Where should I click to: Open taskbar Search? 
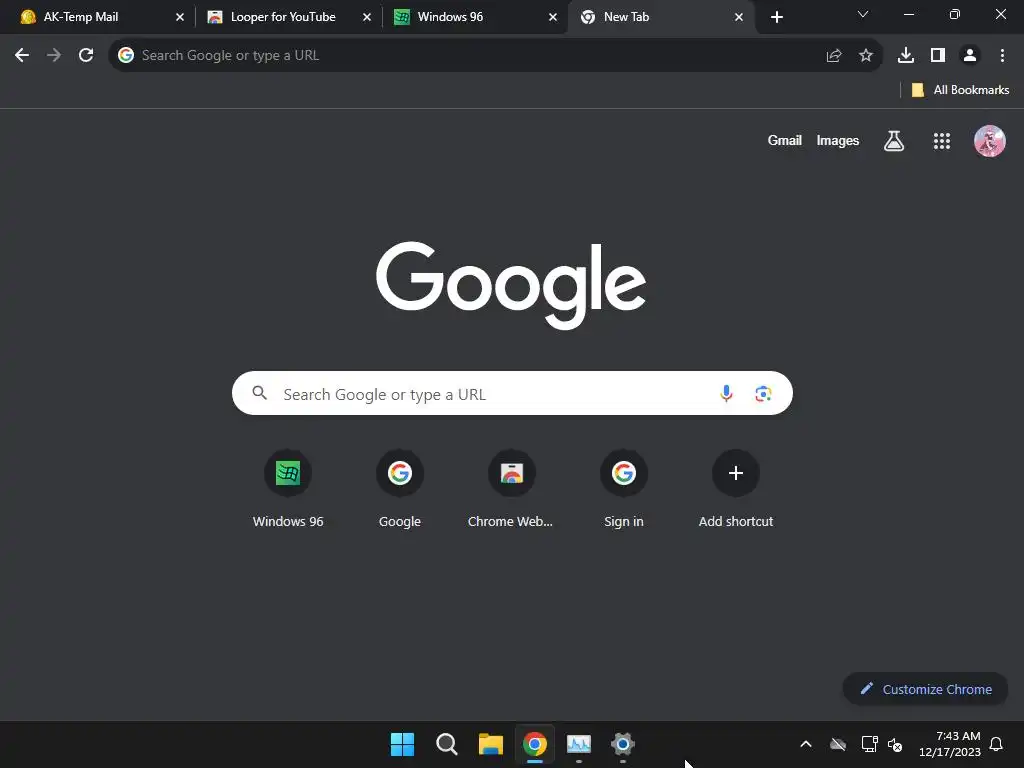pos(447,744)
